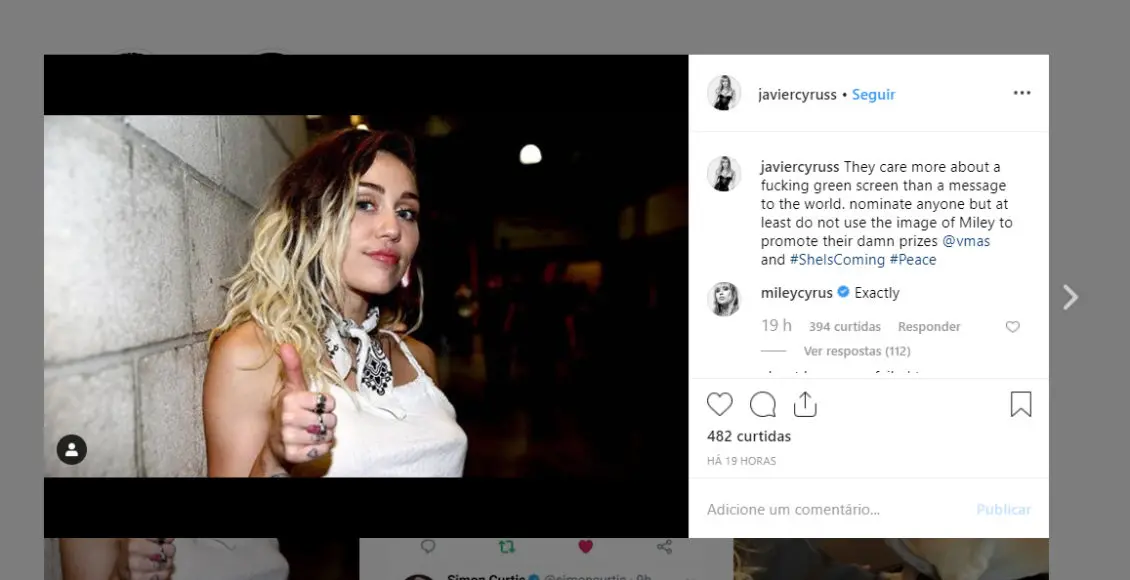Like the post with the heart icon
The image size is (1130, 580).
pyautogui.click(x=719, y=404)
